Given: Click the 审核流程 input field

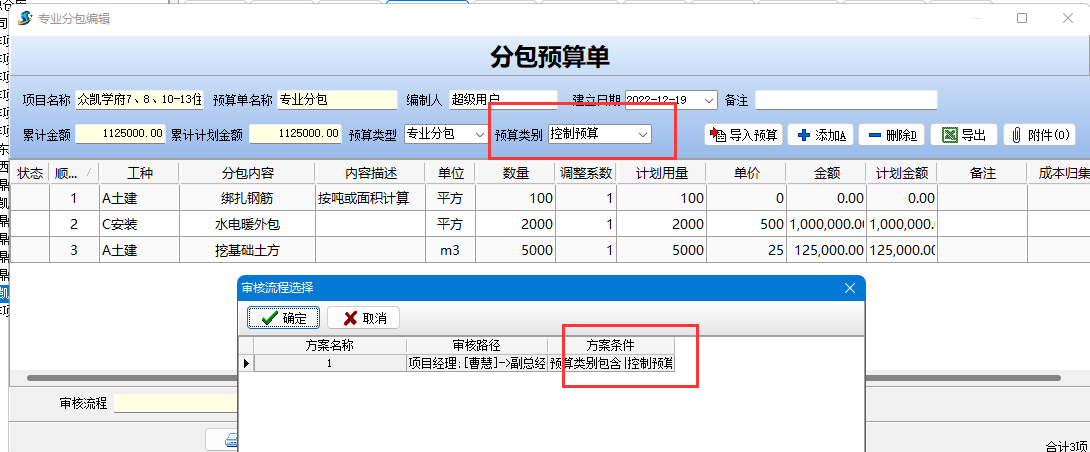Looking at the screenshot, I should (175, 404).
